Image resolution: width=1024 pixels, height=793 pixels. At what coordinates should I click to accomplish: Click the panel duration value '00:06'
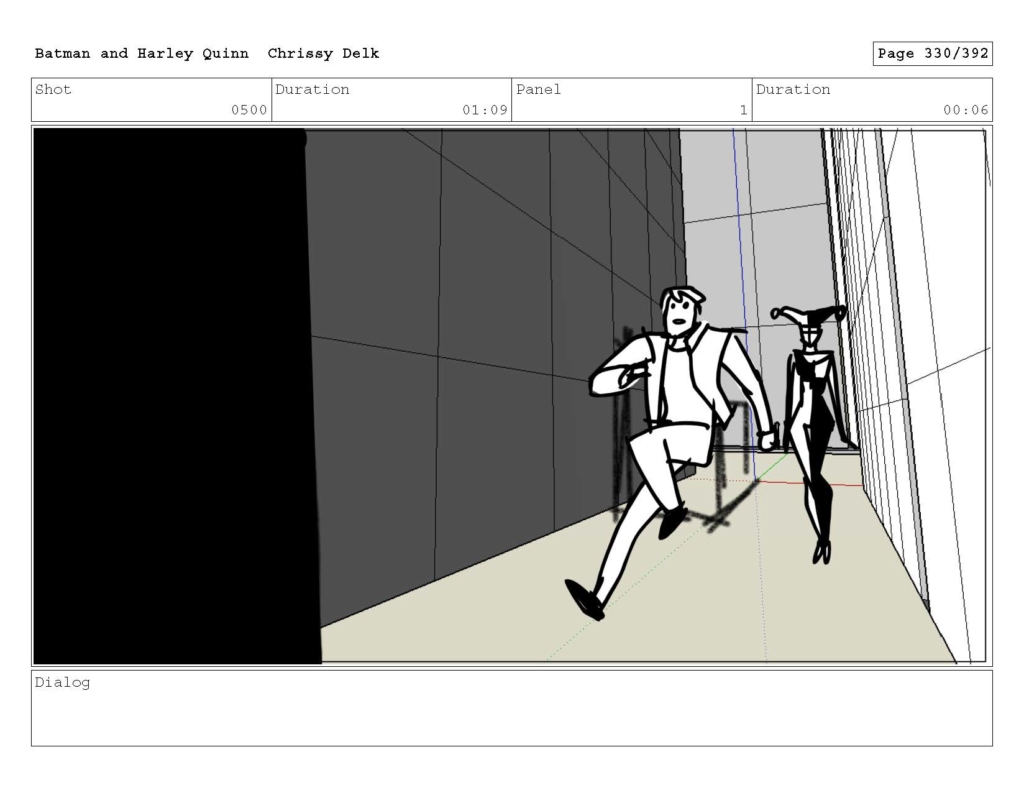pyautogui.click(x=965, y=110)
